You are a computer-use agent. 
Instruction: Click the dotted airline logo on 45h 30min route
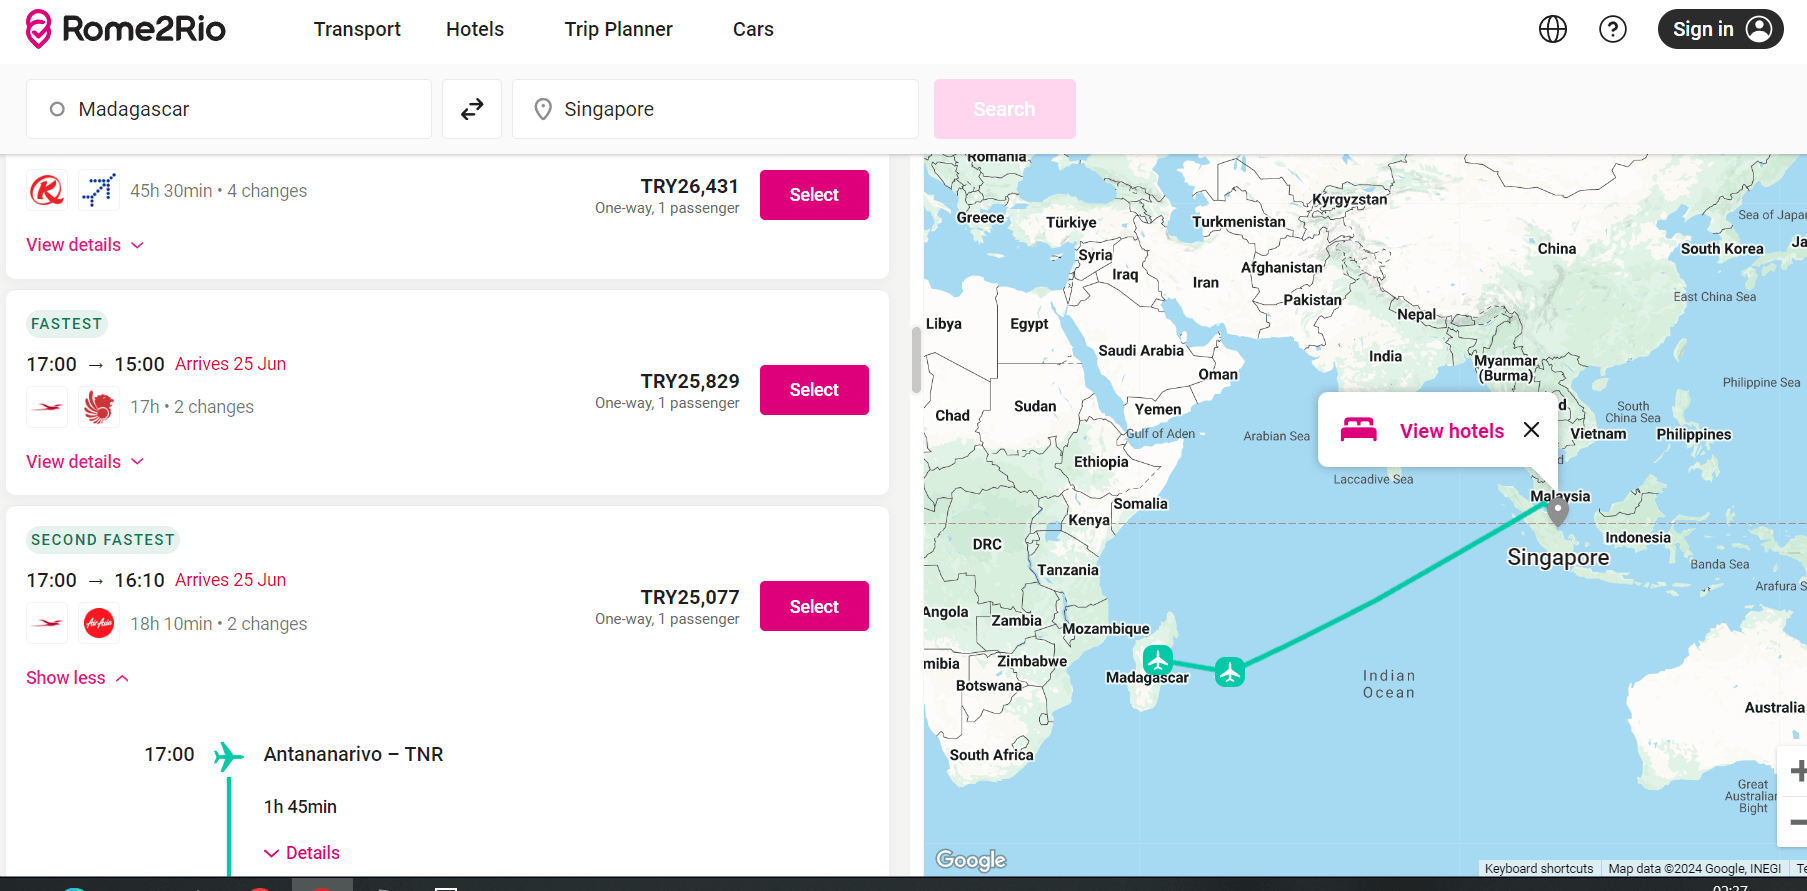pyautogui.click(x=99, y=190)
